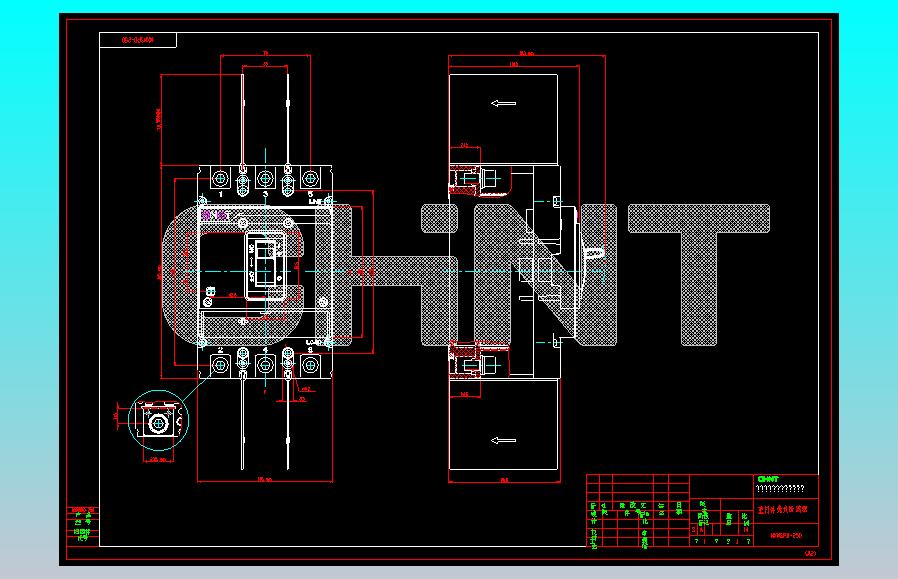
Task: Select the LINE label near terminal 5
Action: point(315,202)
